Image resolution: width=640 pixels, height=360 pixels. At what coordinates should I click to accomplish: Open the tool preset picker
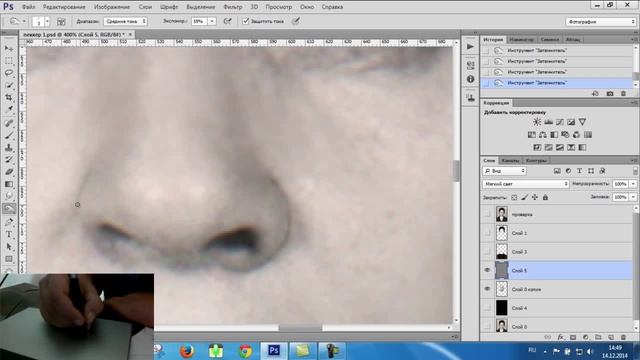[x=18, y=21]
